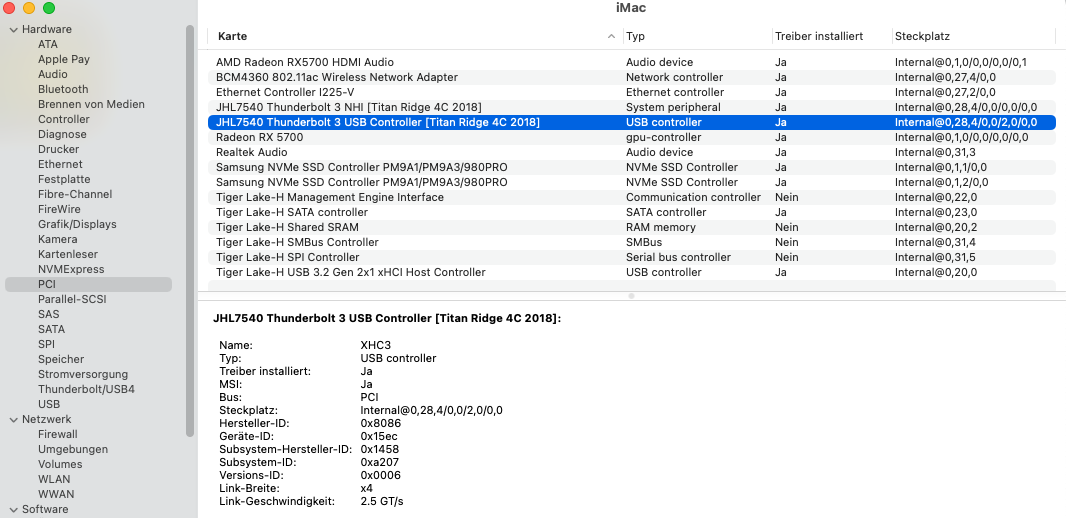1066x518 pixels.
Task: Click the red close window button
Action: tap(12, 8)
